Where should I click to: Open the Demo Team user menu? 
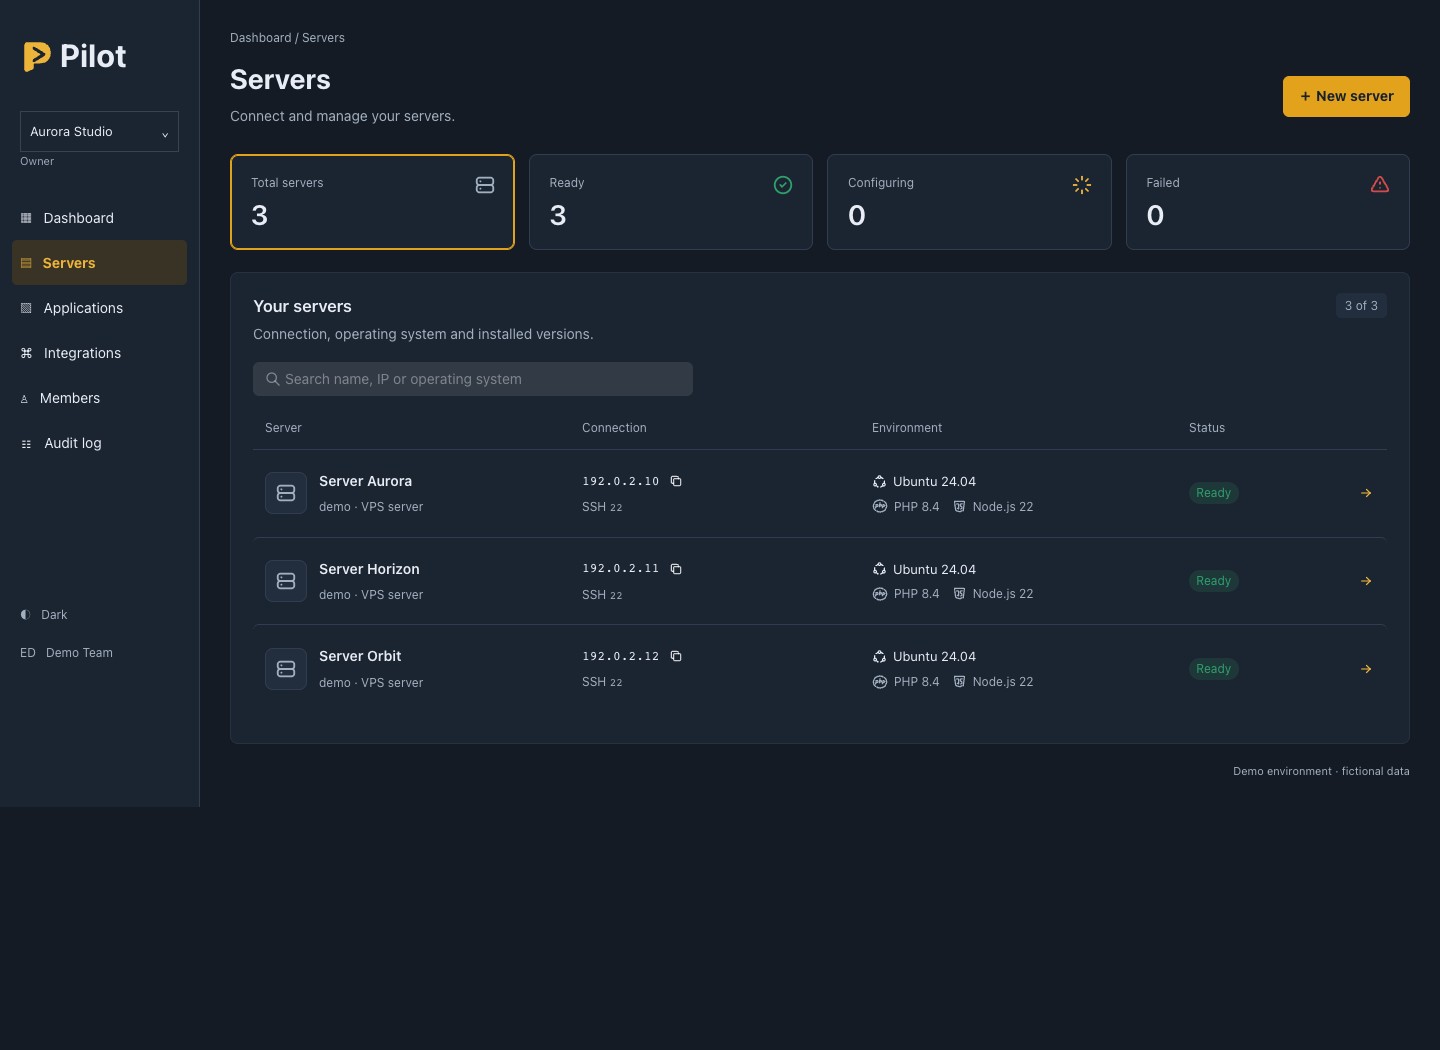[66, 653]
